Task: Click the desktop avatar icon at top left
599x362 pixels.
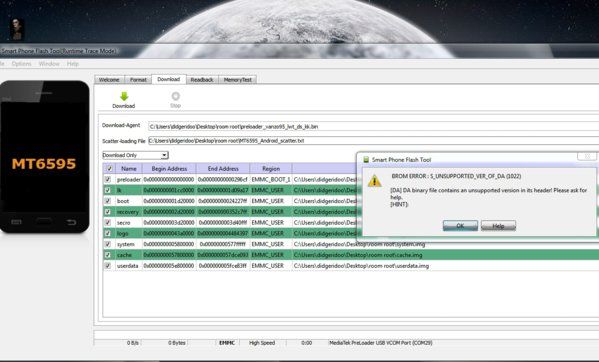Action: point(16,29)
